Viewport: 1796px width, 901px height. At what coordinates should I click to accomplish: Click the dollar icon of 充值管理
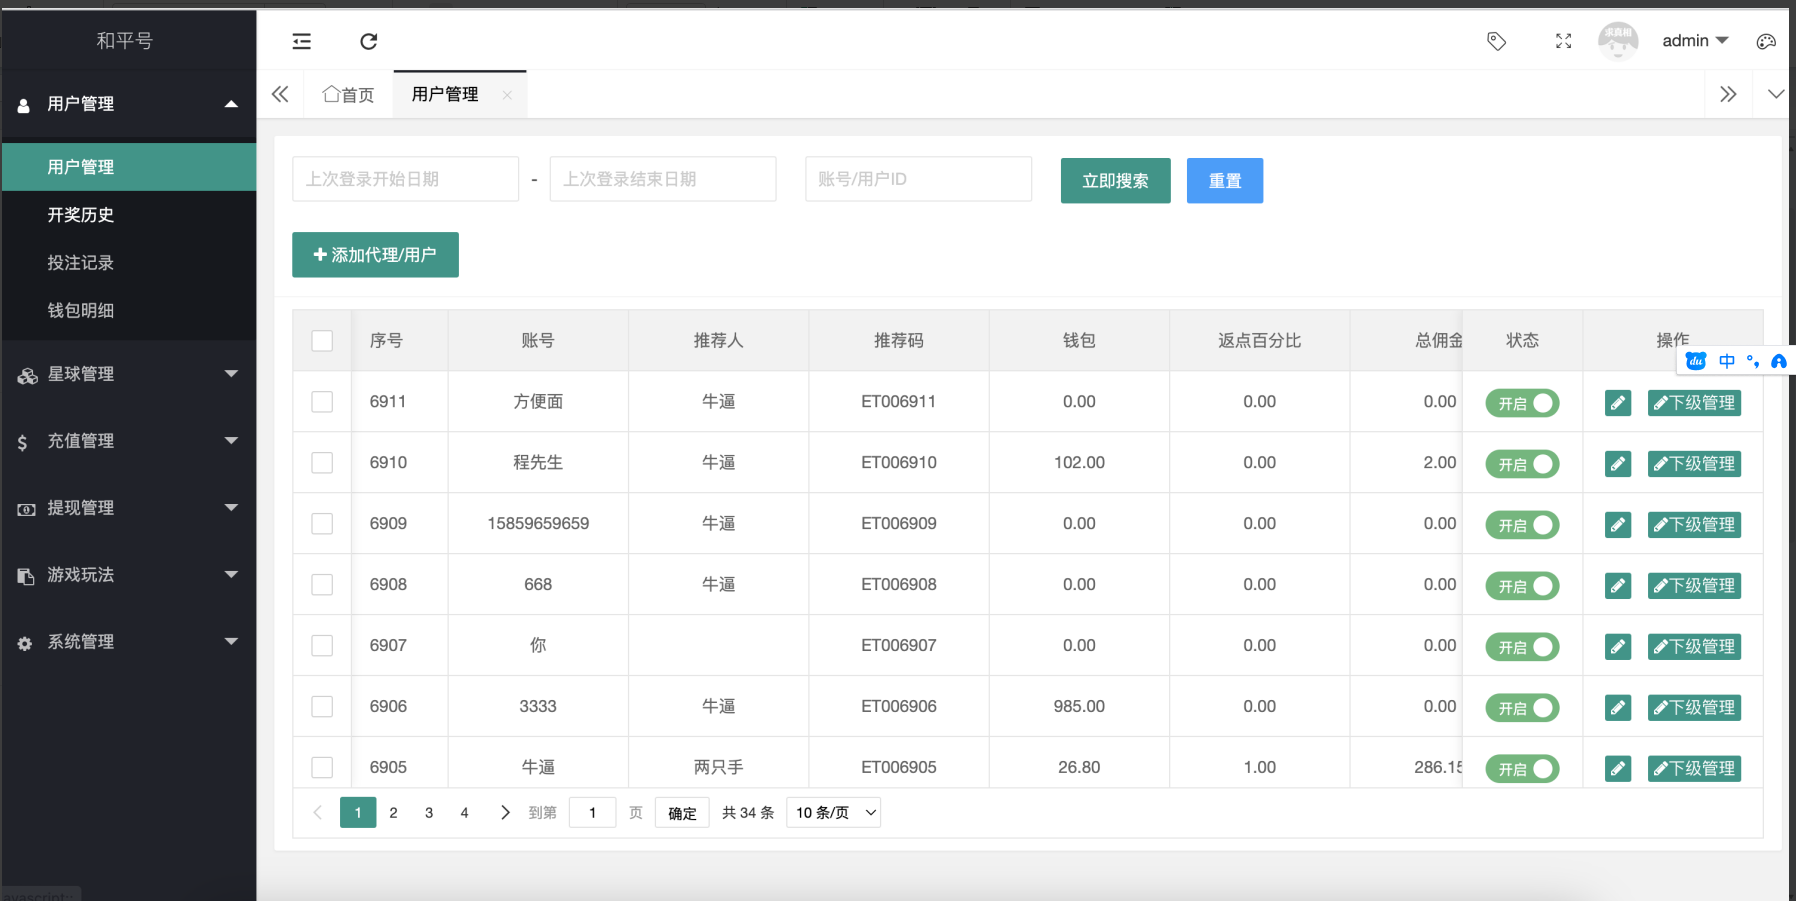[x=22, y=442]
